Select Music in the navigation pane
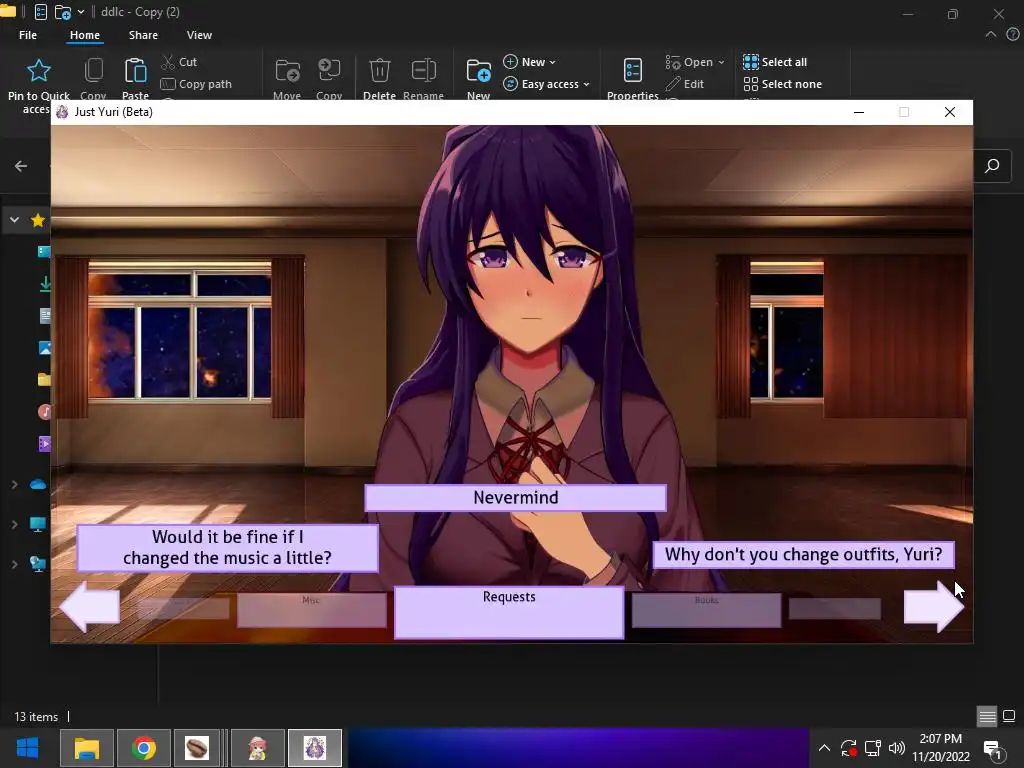This screenshot has width=1024, height=768. pos(44,412)
